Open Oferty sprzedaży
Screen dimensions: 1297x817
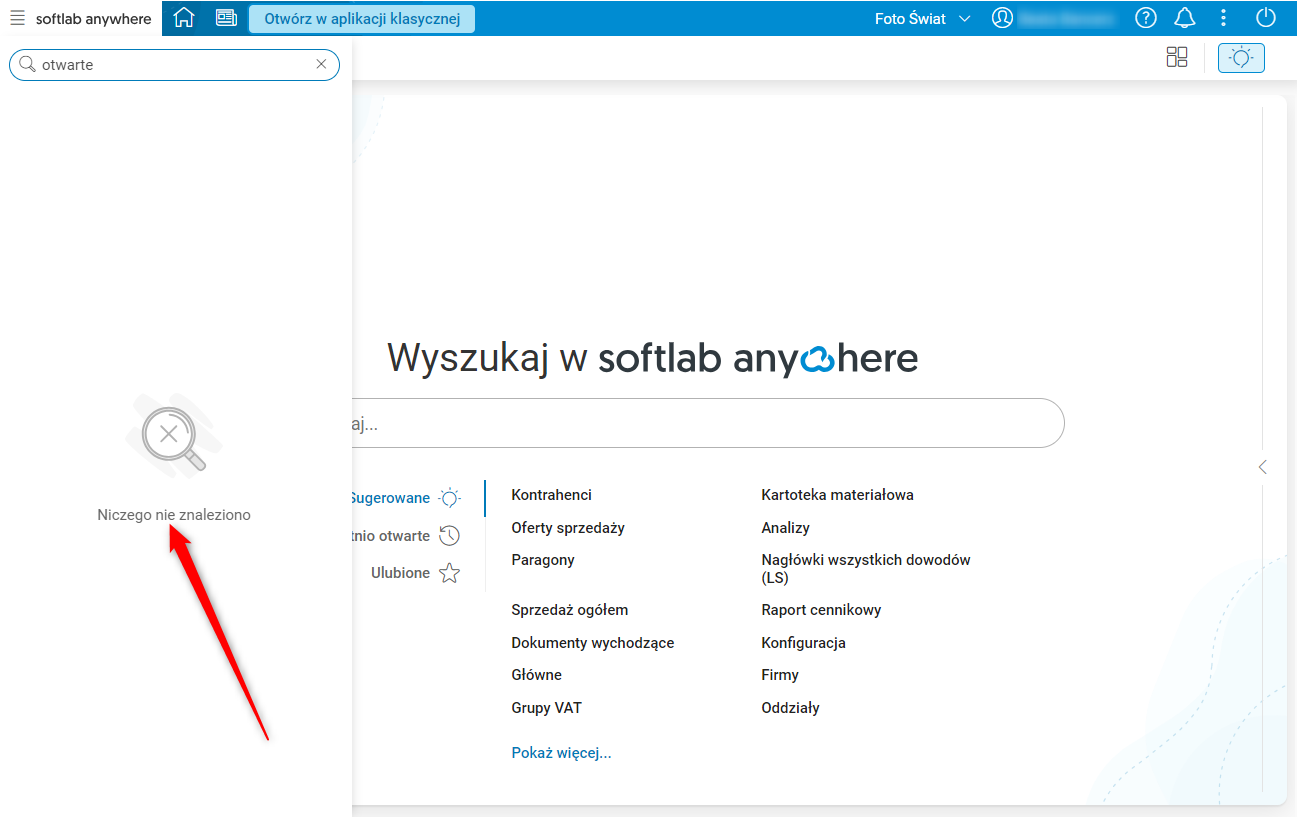pos(568,528)
